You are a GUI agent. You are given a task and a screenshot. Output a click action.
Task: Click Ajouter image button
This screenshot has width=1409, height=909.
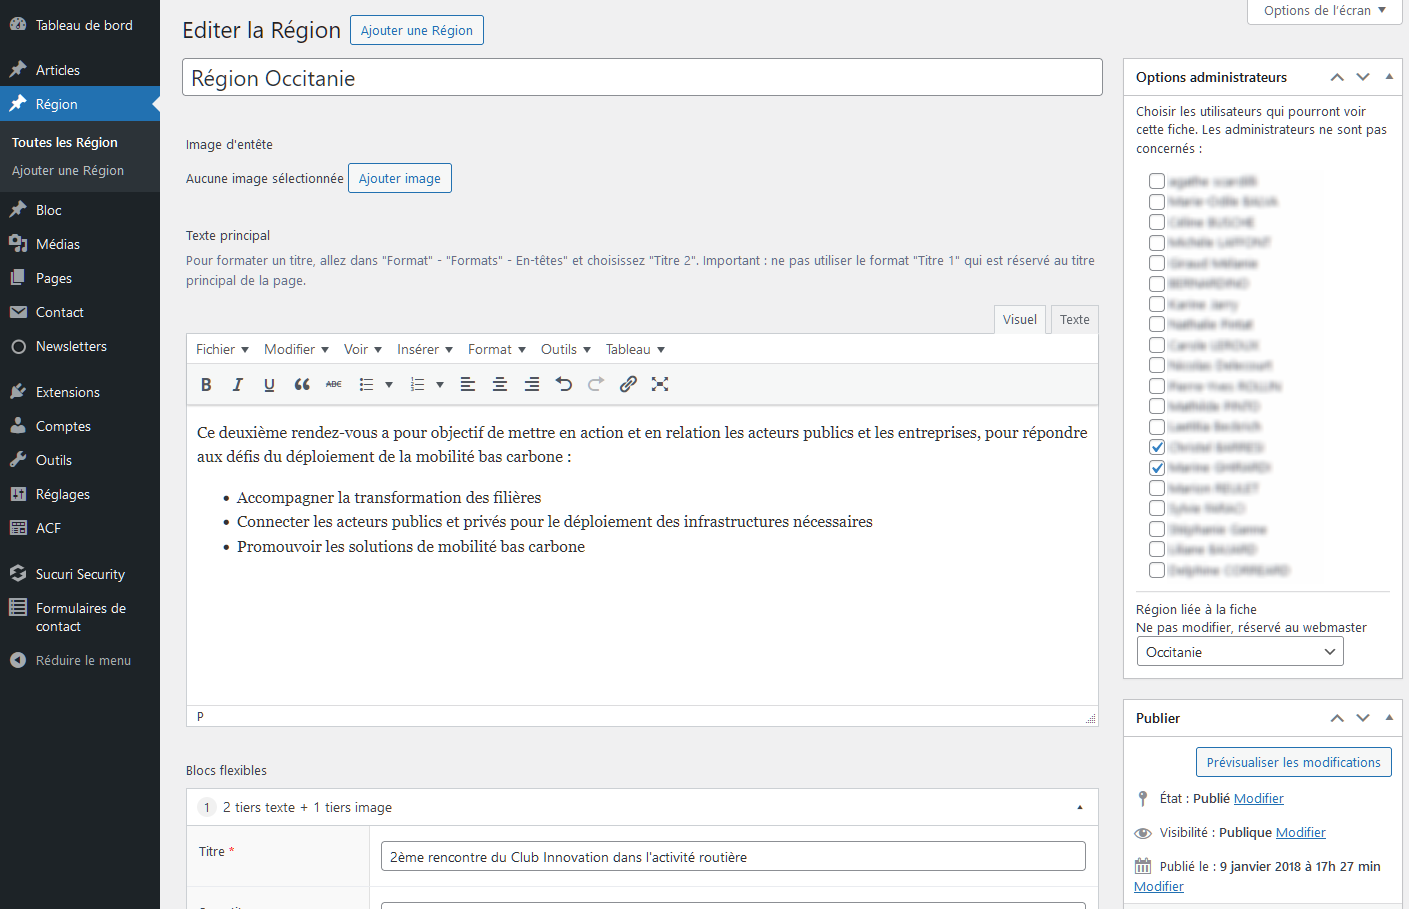[x=400, y=178]
